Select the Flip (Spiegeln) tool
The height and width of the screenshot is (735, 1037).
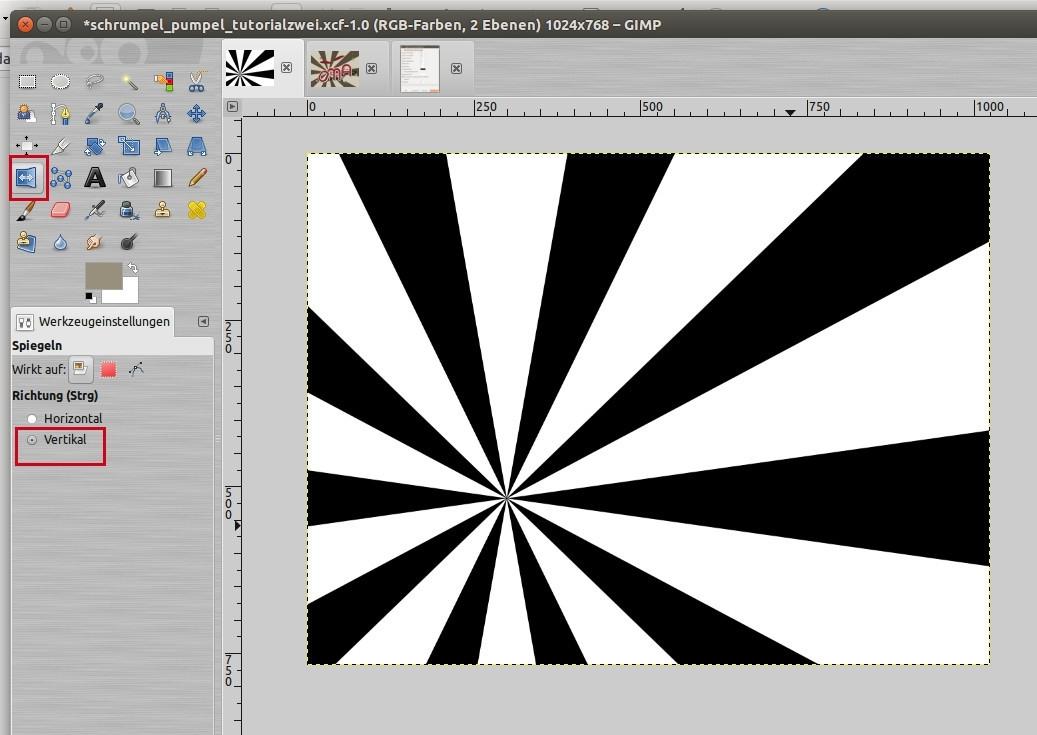click(27, 178)
